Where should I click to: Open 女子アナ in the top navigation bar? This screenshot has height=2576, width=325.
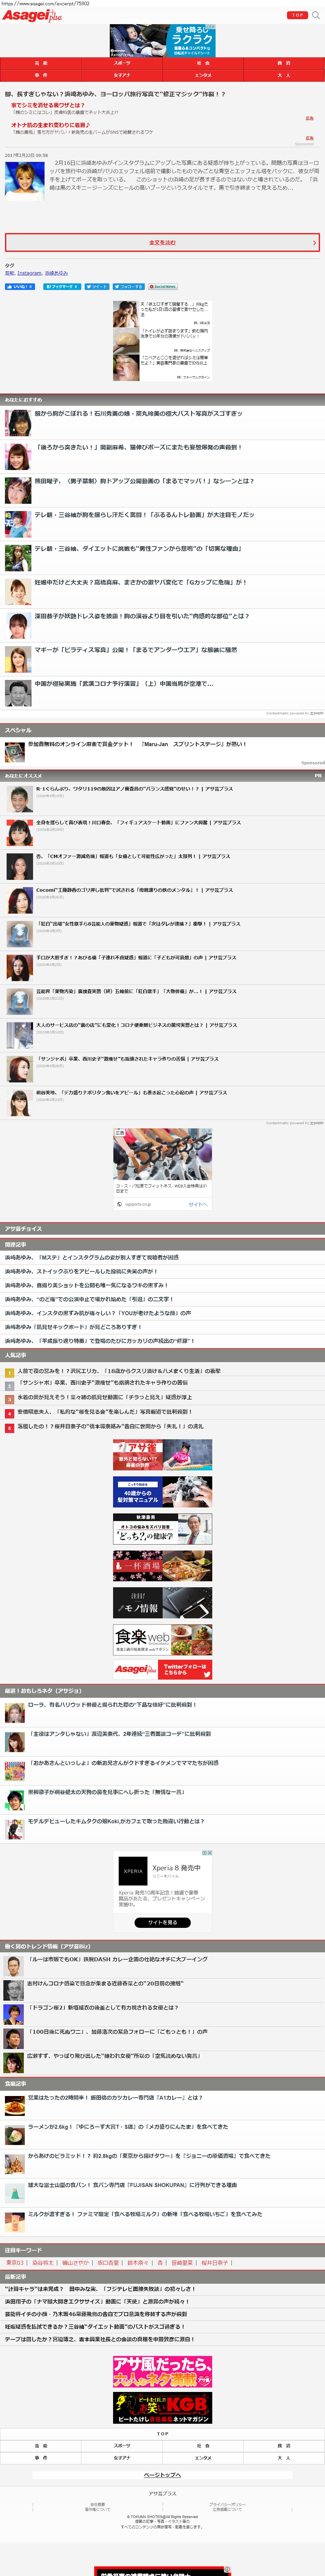pos(122,75)
